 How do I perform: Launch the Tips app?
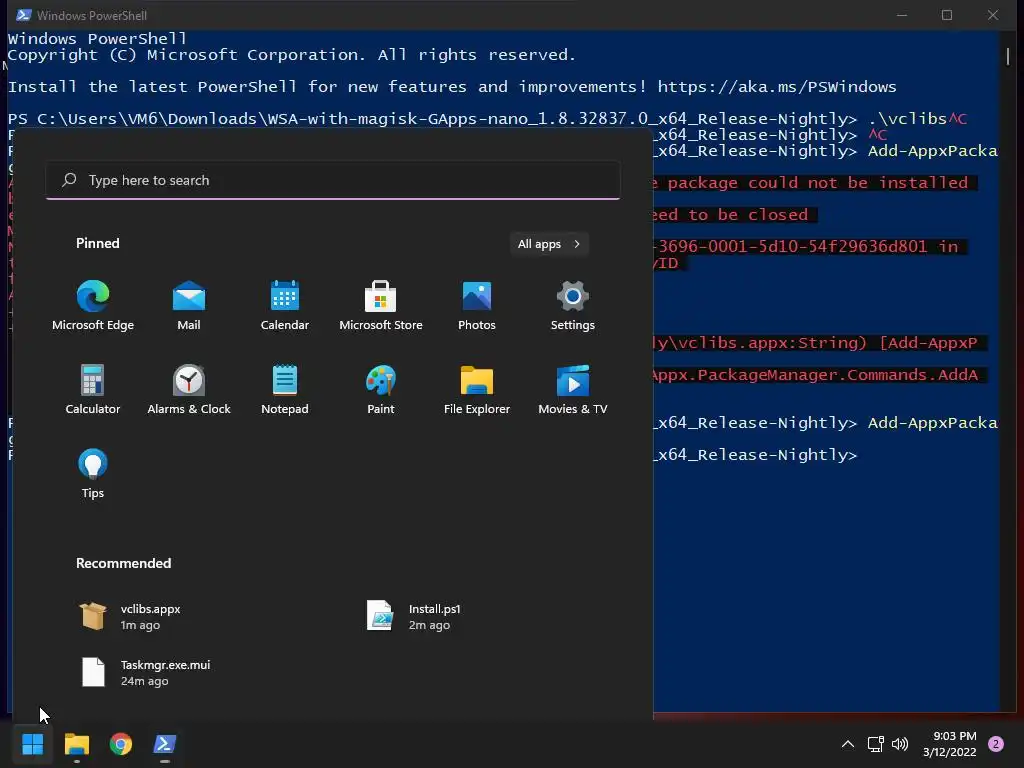point(93,474)
